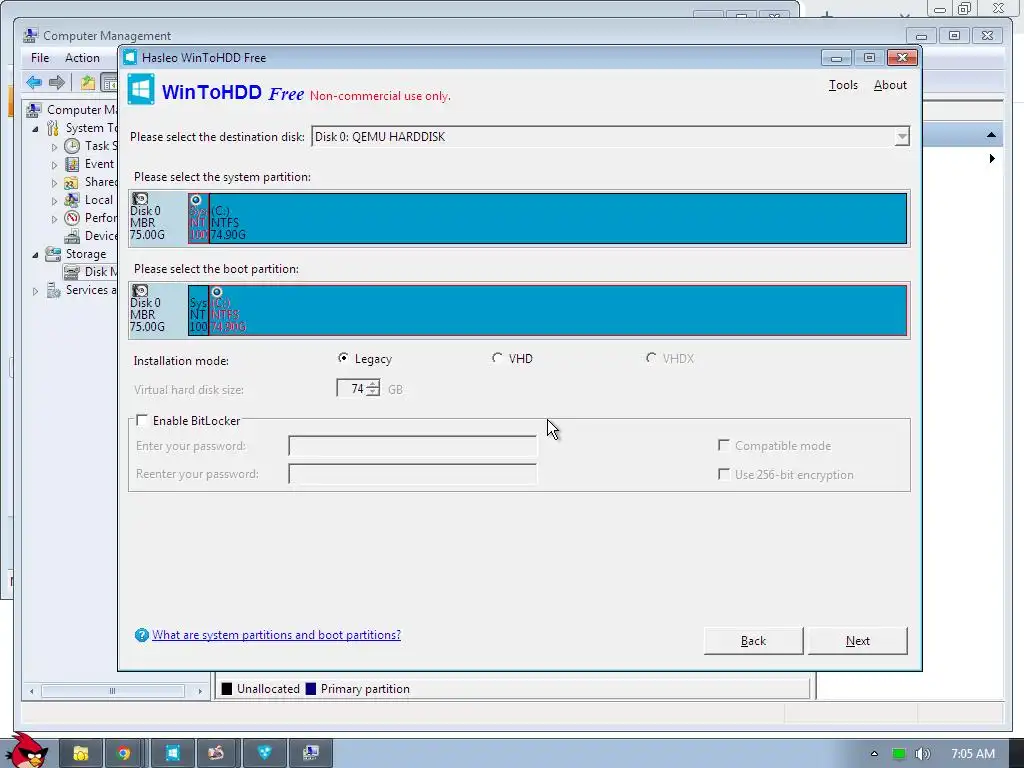Tick Use 256-bit encryption checkbox
This screenshot has height=768, width=1024.
point(724,474)
